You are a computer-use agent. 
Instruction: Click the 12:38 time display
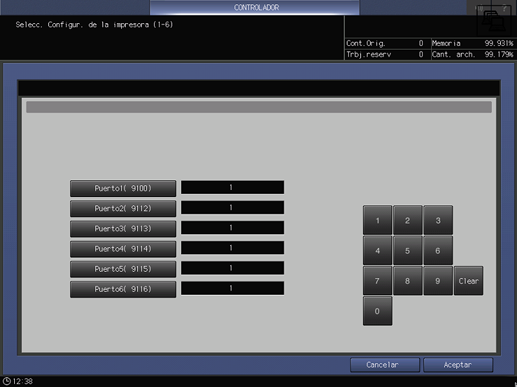tap(23, 381)
